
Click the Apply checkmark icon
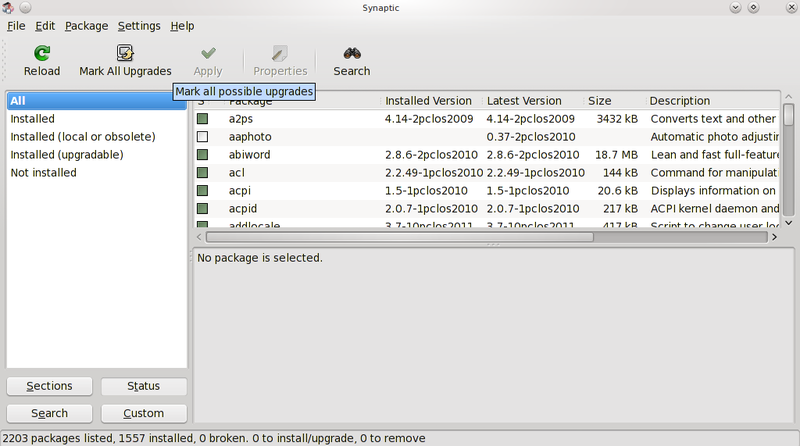coord(208,53)
